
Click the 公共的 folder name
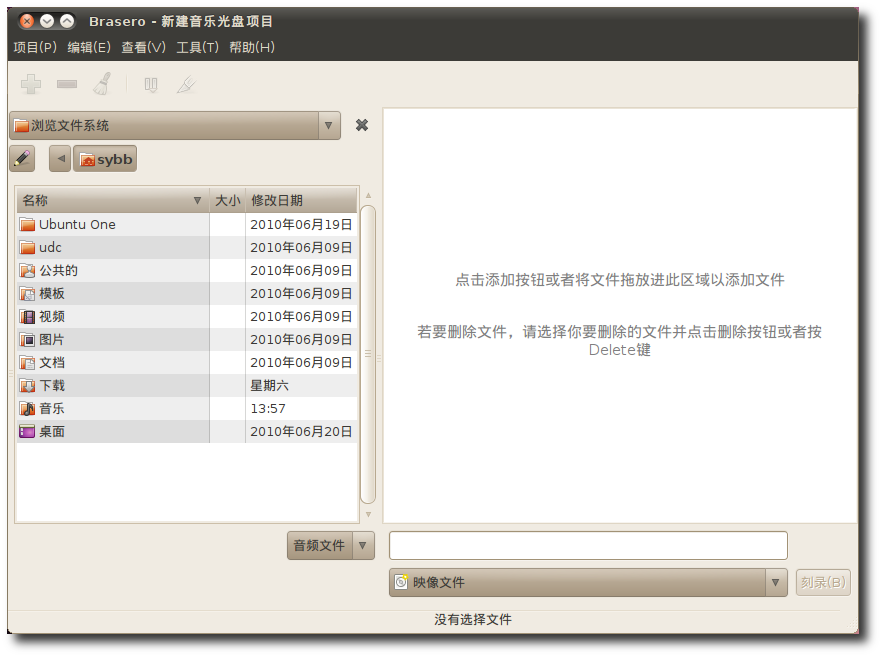pos(58,271)
